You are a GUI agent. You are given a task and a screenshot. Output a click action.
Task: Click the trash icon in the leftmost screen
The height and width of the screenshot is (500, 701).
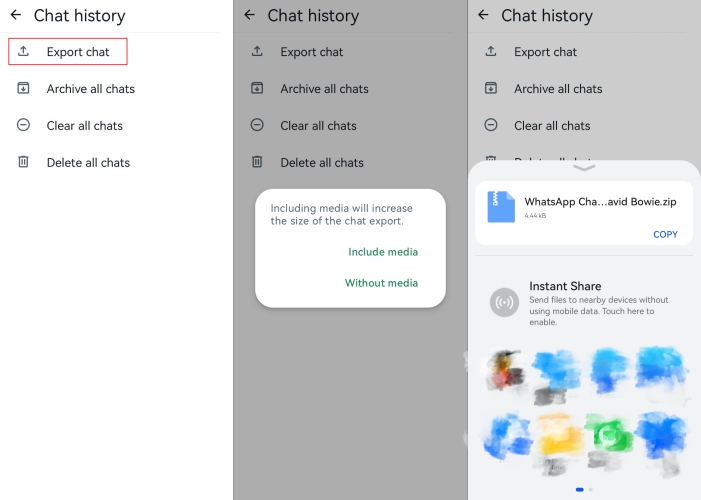tap(23, 162)
